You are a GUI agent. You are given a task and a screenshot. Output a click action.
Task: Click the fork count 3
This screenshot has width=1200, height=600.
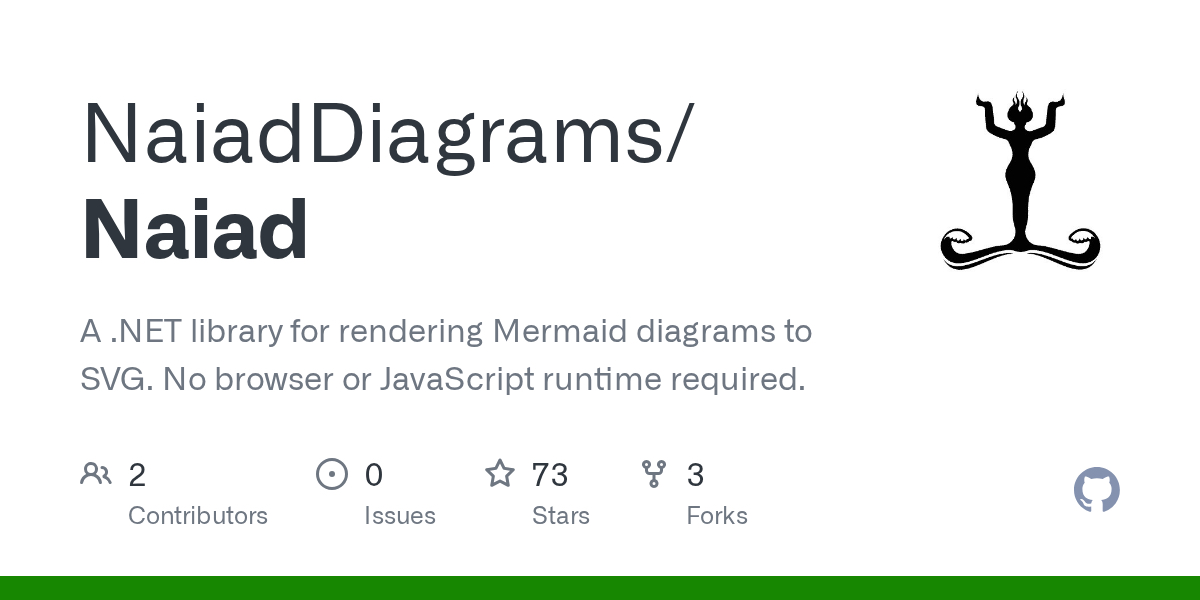click(695, 475)
